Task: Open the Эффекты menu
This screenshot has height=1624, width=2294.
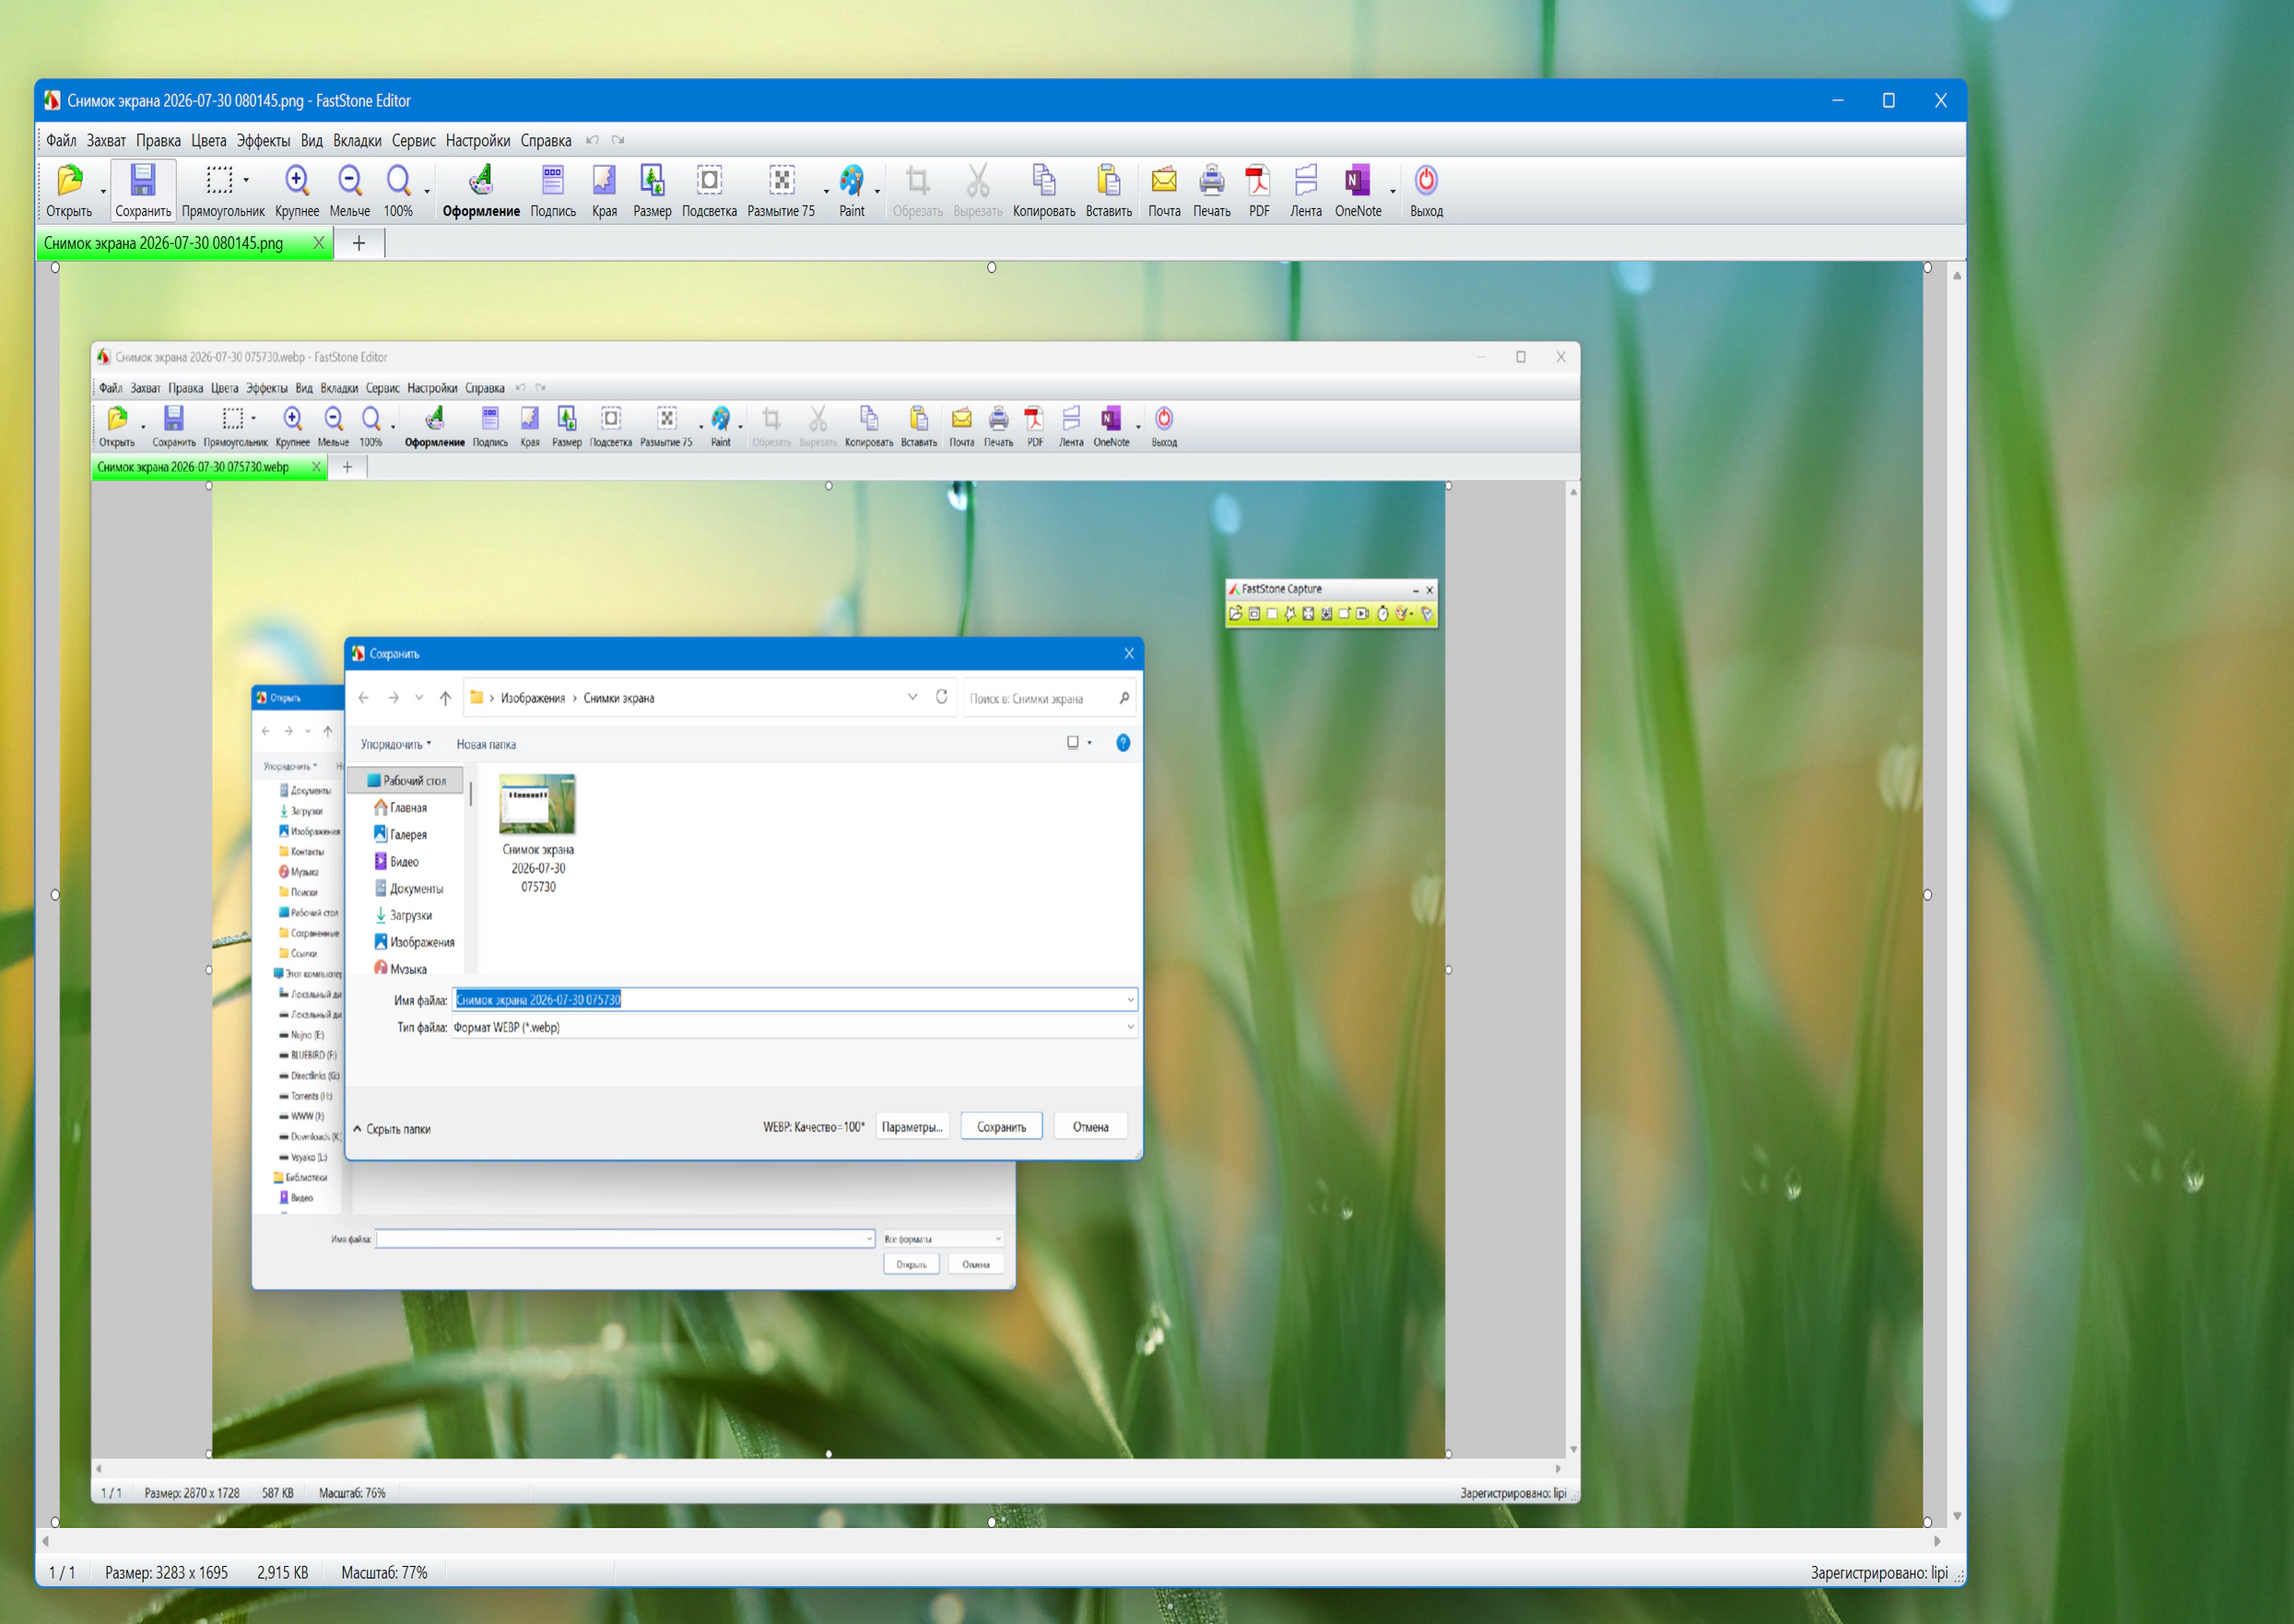Action: click(263, 141)
